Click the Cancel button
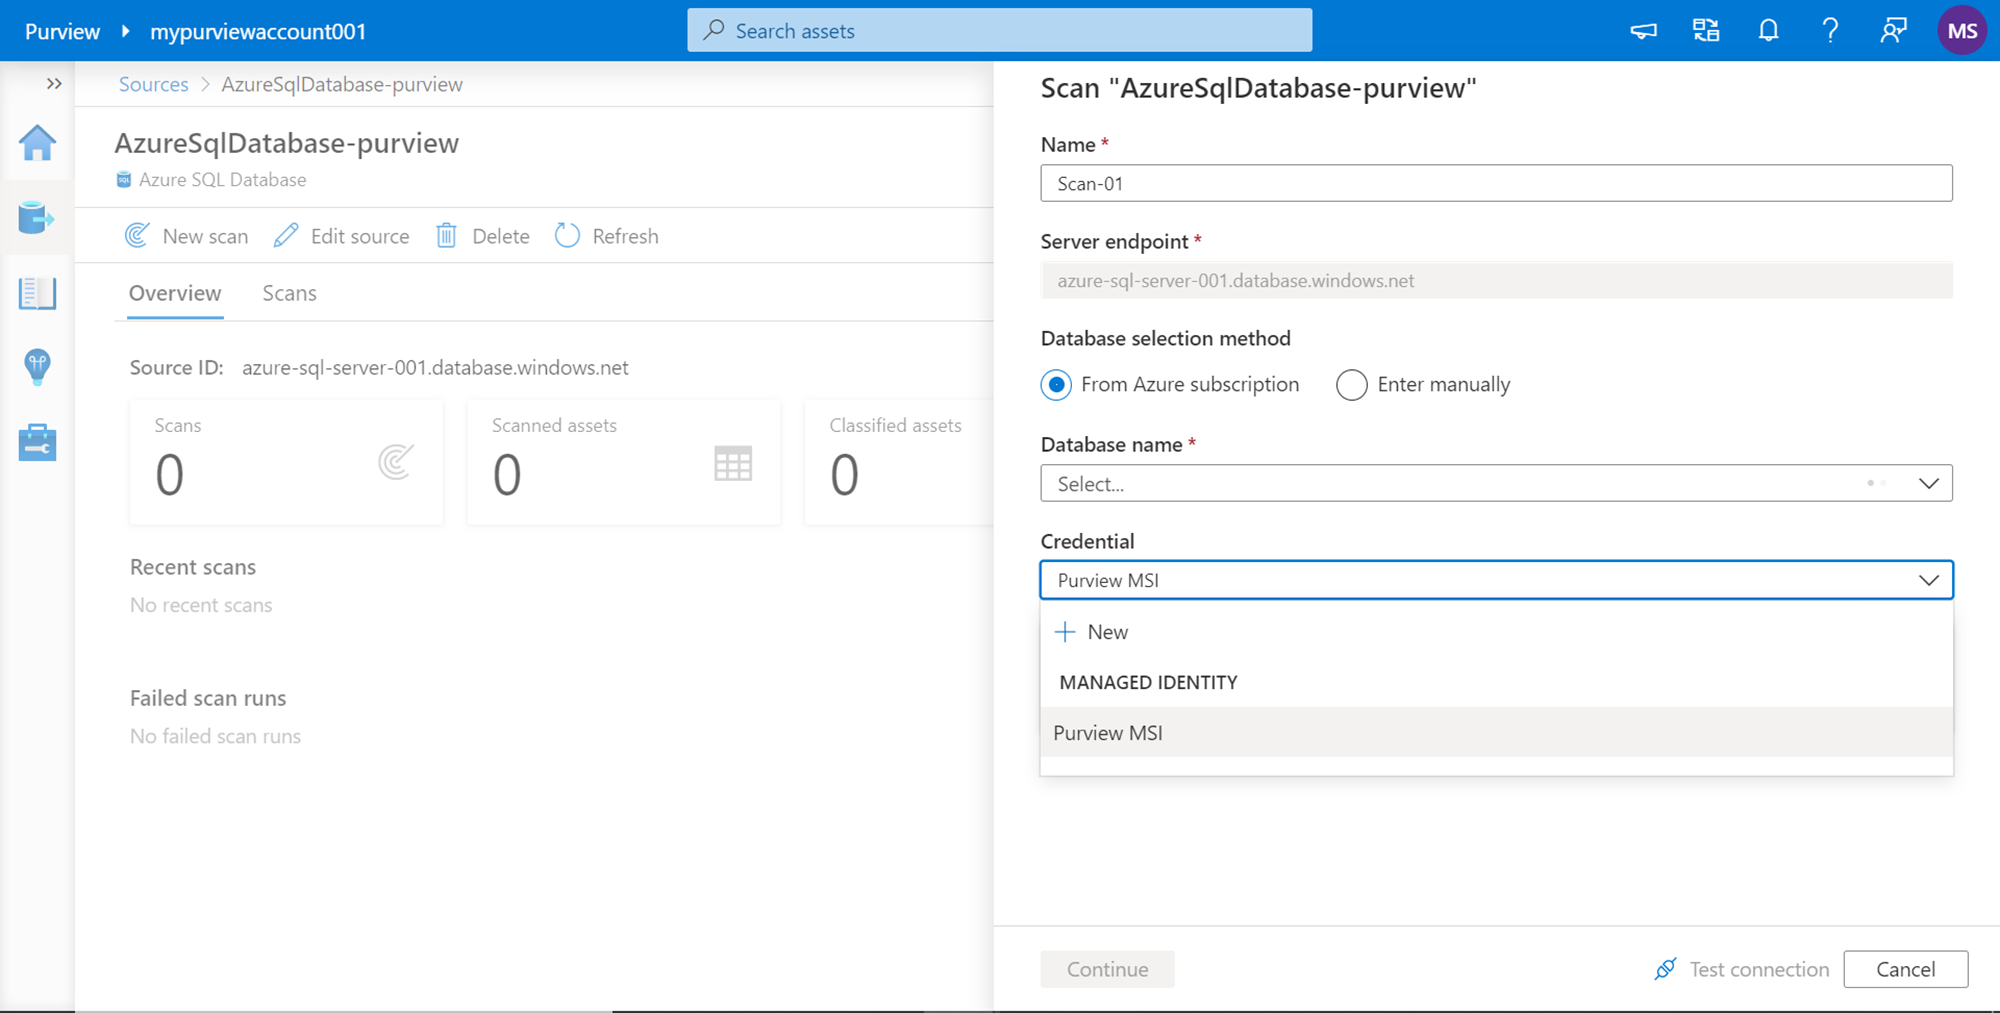2000x1013 pixels. click(x=1905, y=969)
